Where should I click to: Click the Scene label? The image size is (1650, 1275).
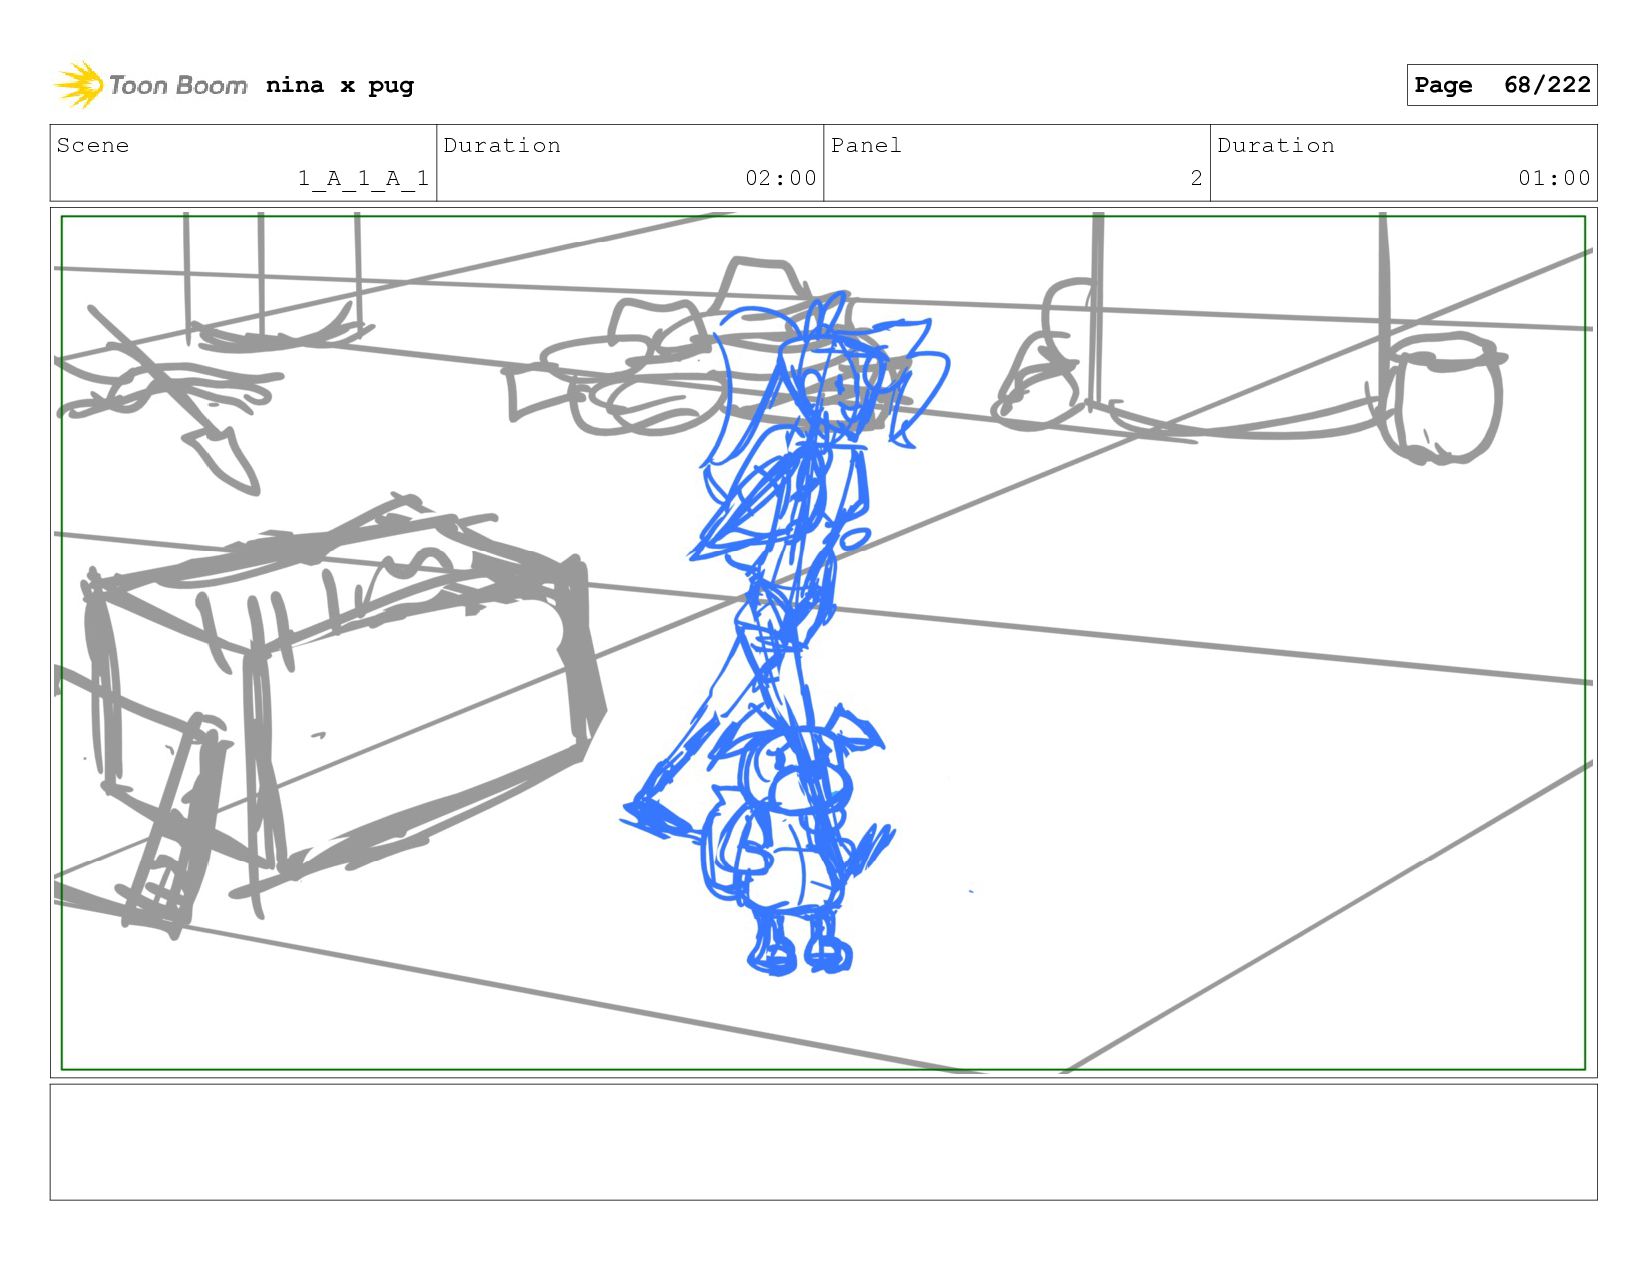[93, 145]
